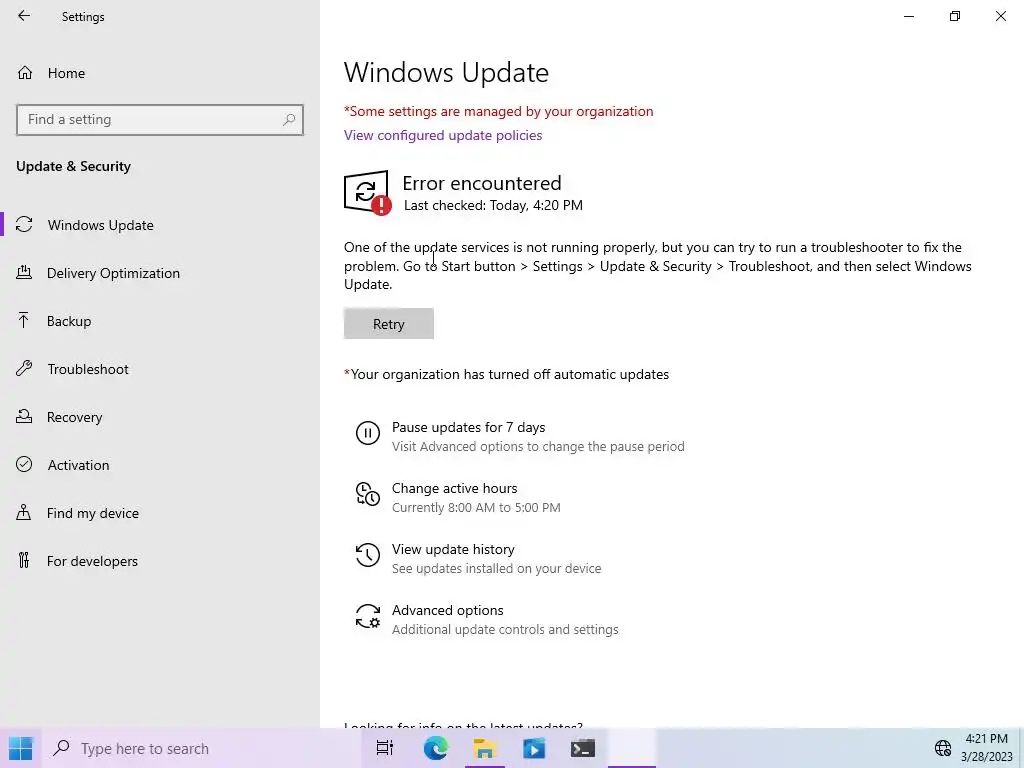Click the Update & Security heading
The image size is (1024, 768).
pyautogui.click(x=73, y=166)
